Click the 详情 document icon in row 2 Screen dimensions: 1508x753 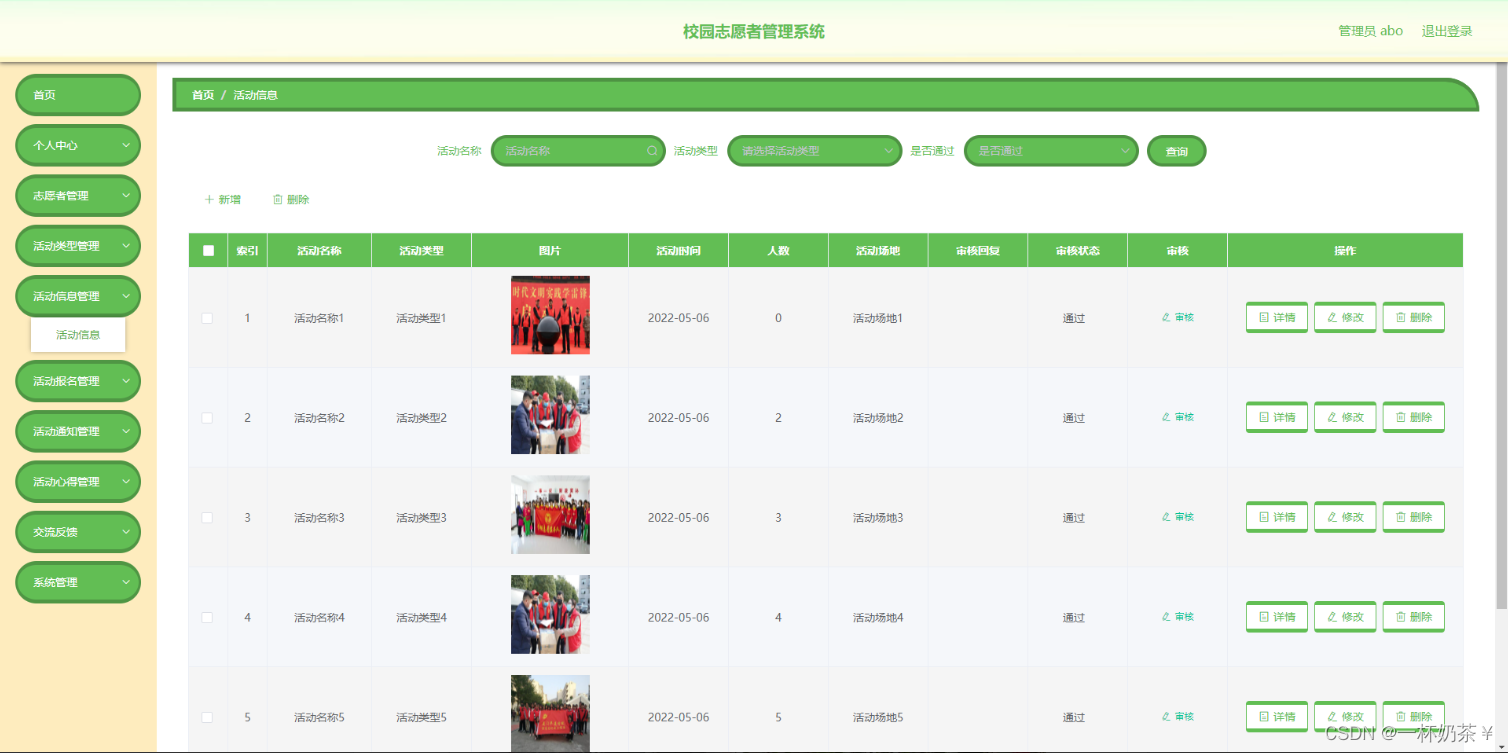point(1264,417)
